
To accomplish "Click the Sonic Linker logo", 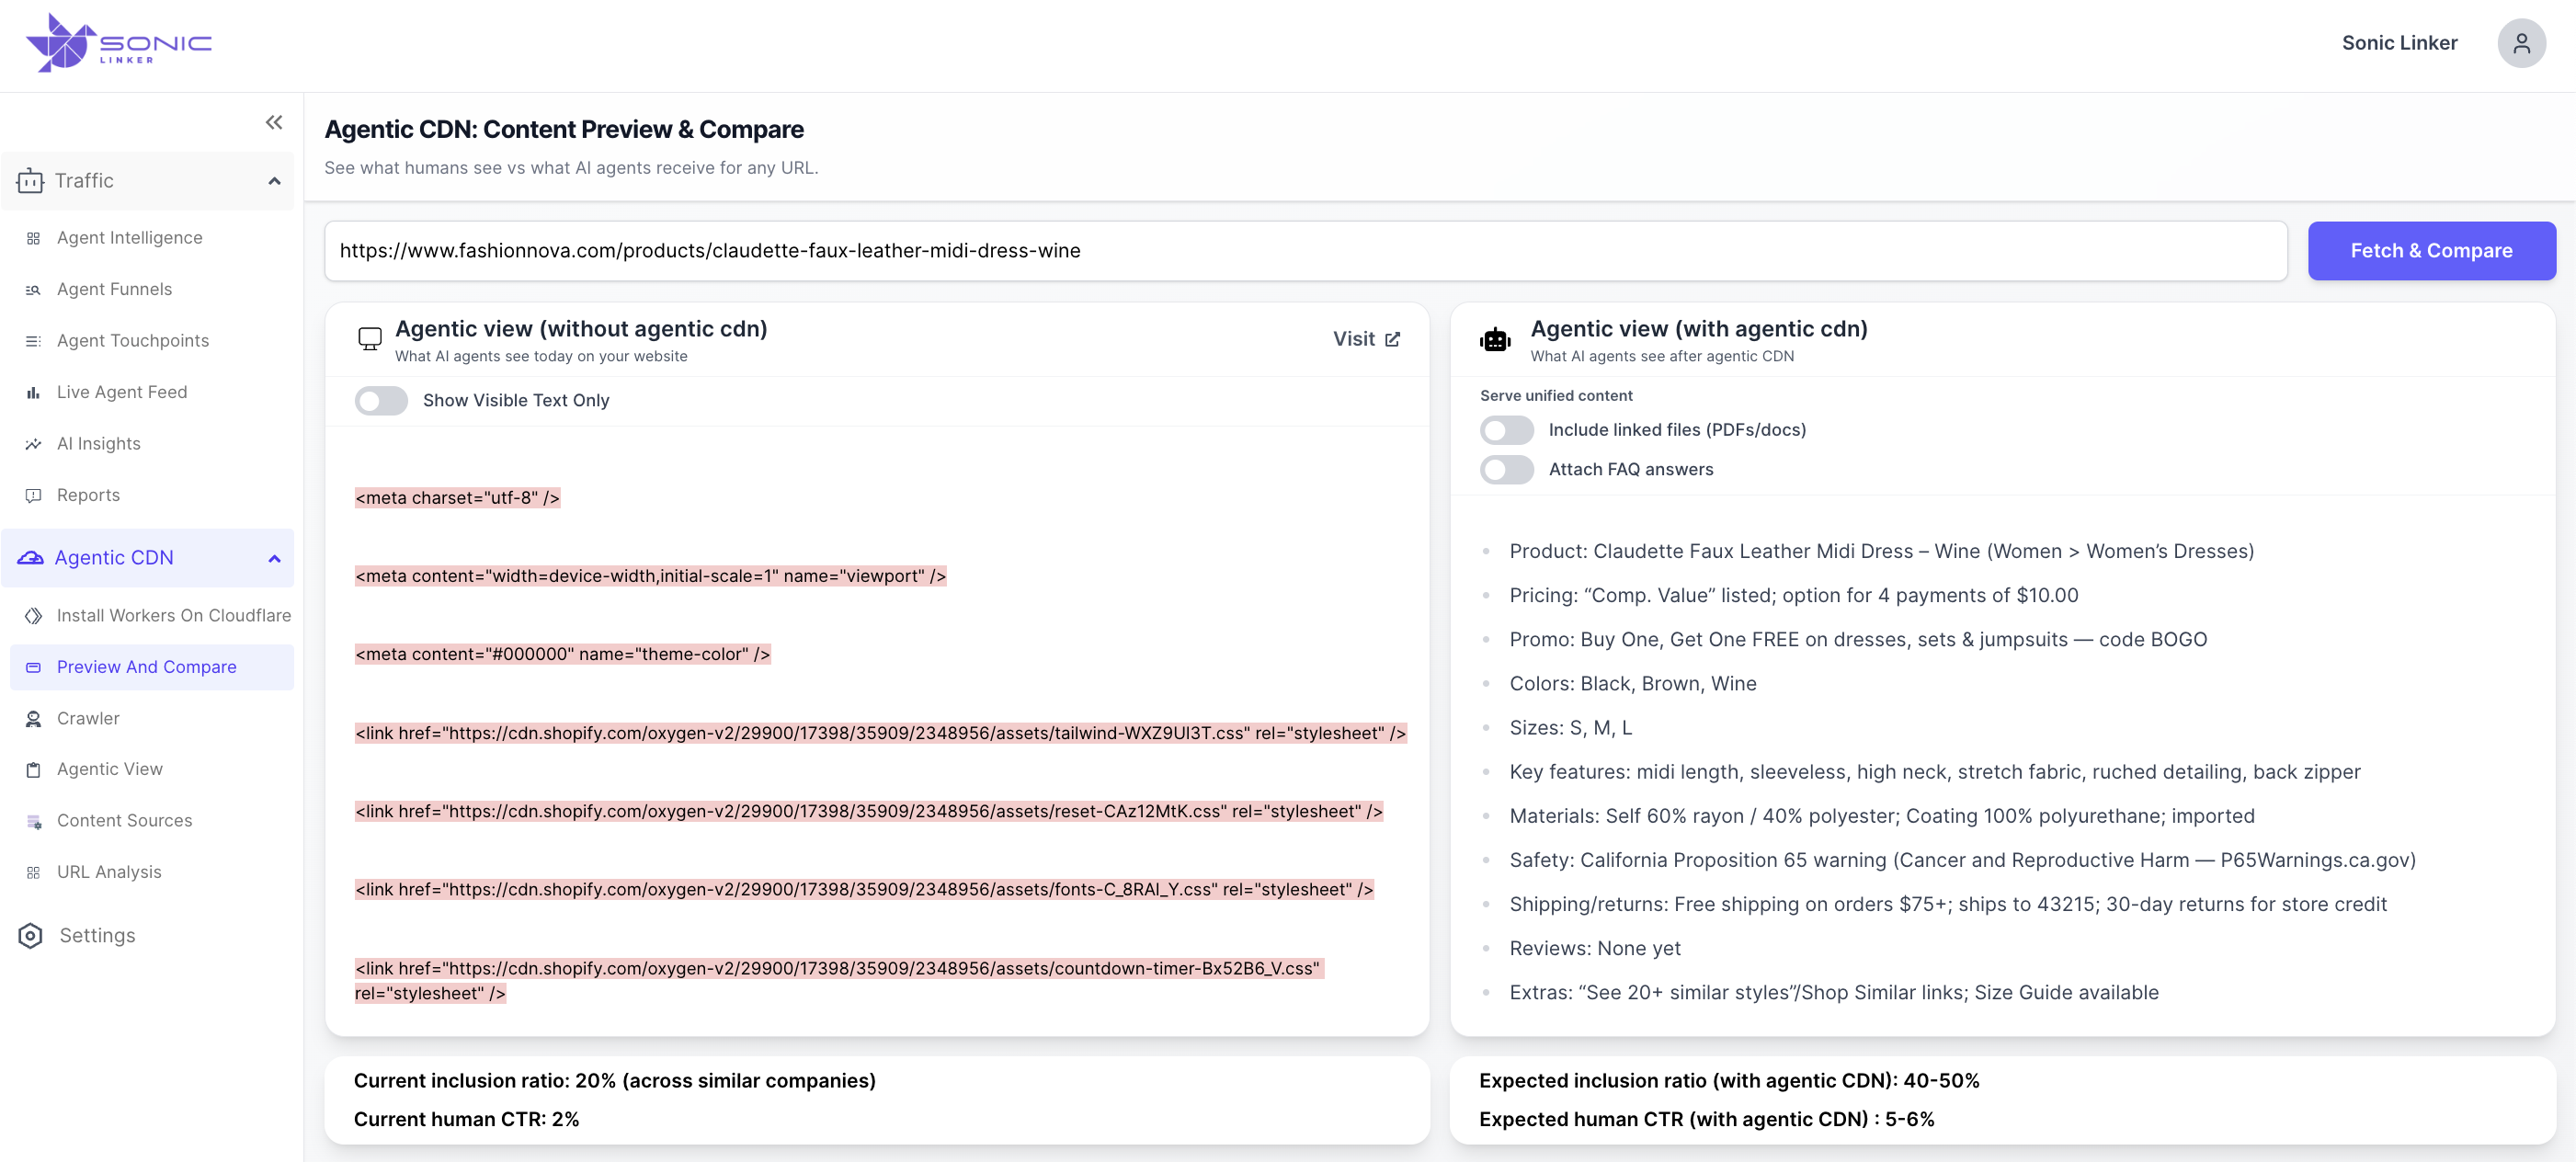I will tap(118, 43).
